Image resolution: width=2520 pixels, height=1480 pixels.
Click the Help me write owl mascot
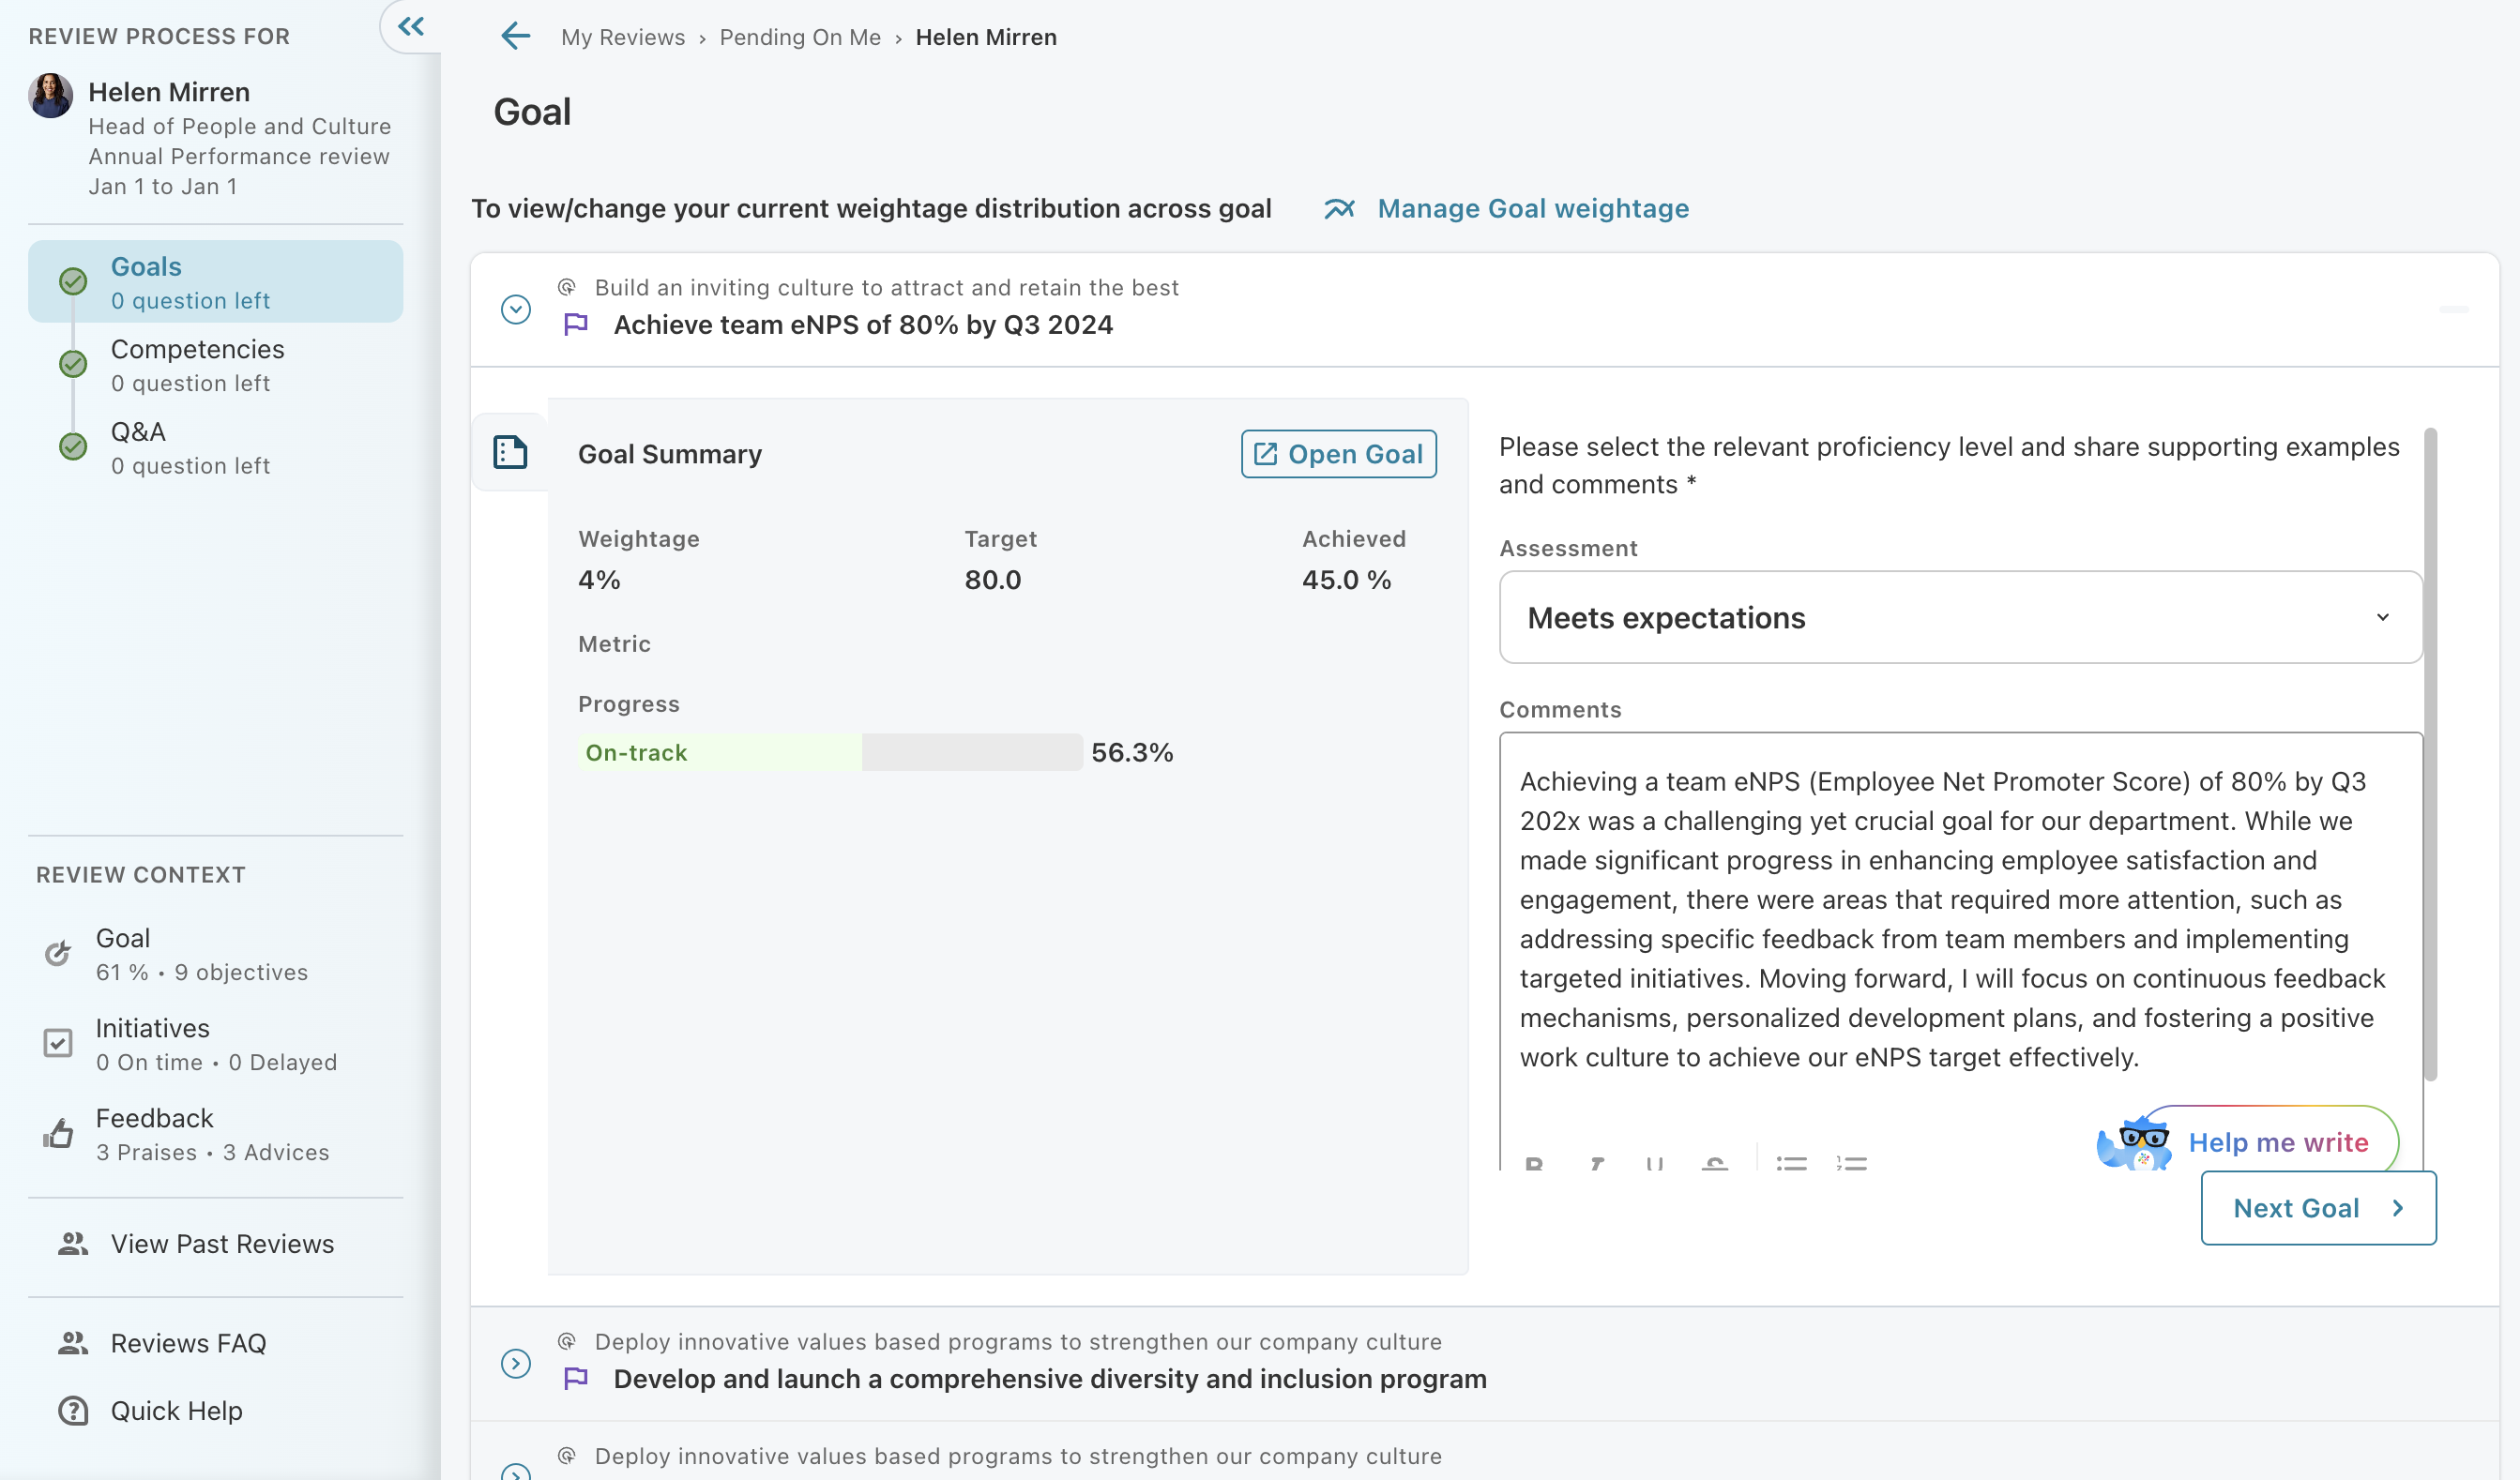coord(2134,1143)
